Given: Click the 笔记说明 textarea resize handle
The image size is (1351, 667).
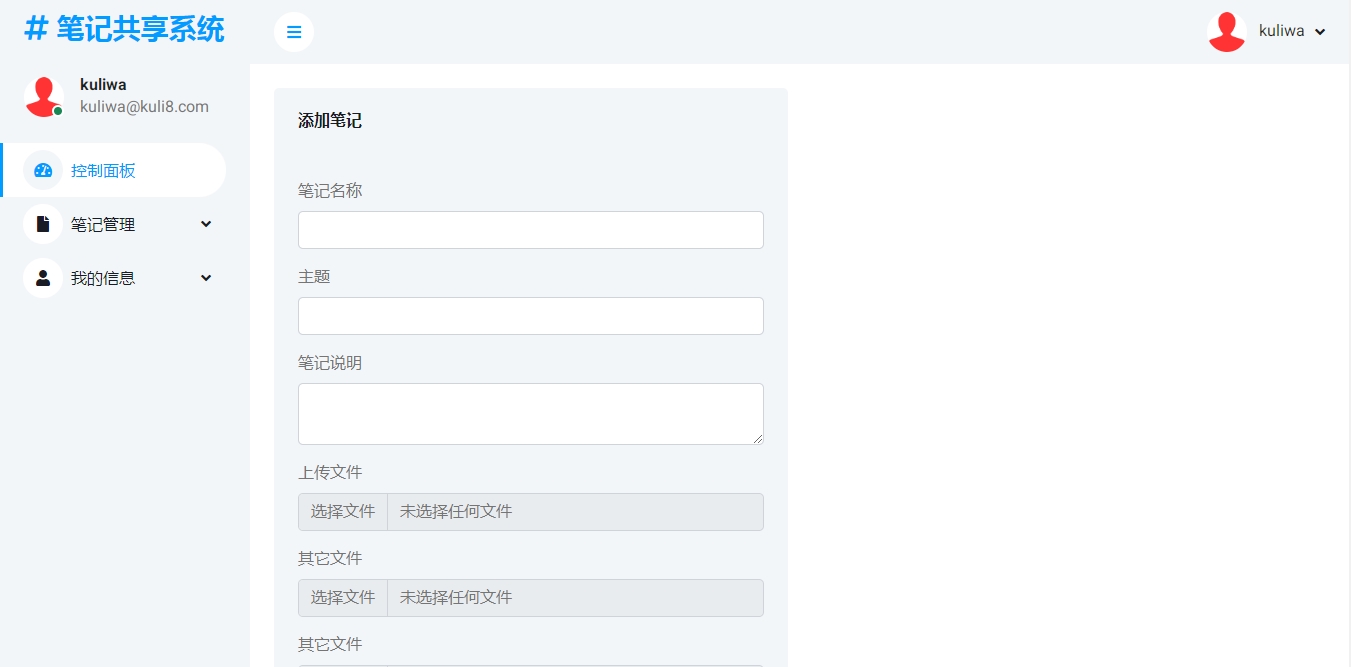Looking at the screenshot, I should pyautogui.click(x=758, y=438).
